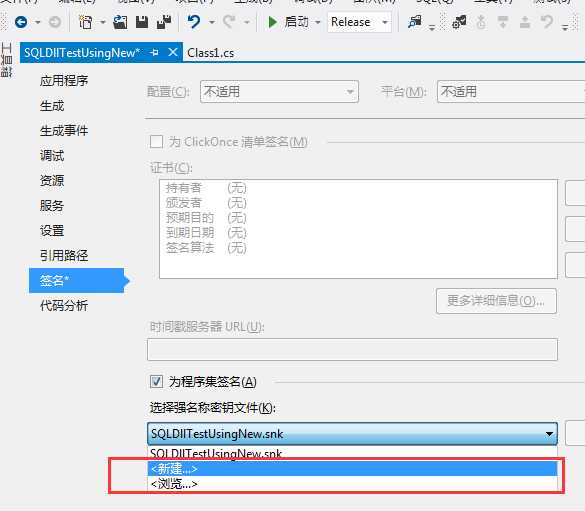Open the 设置 property page
The image size is (585, 511).
(x=52, y=231)
